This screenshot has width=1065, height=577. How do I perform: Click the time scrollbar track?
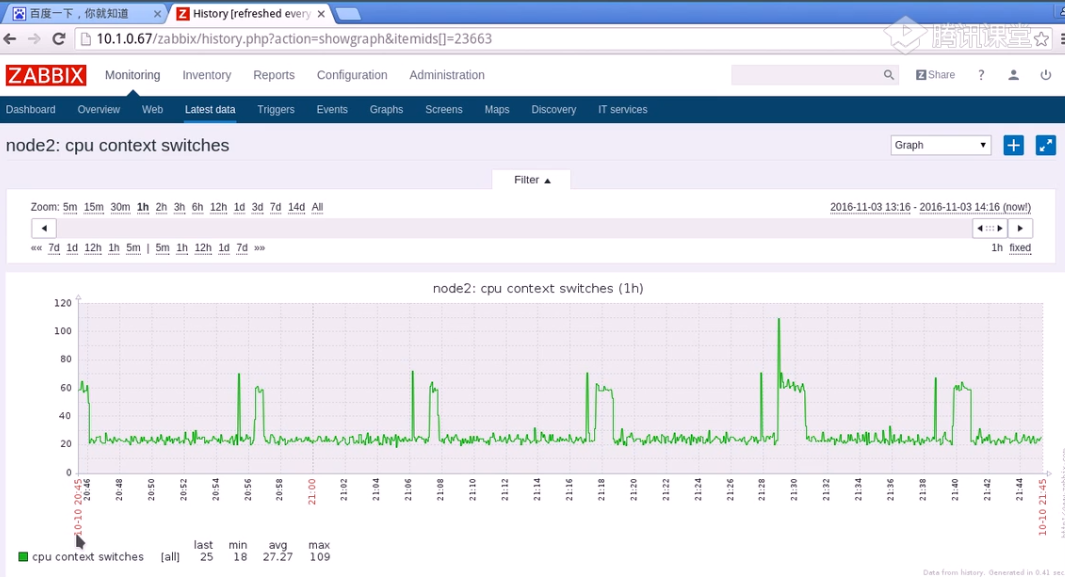514,228
